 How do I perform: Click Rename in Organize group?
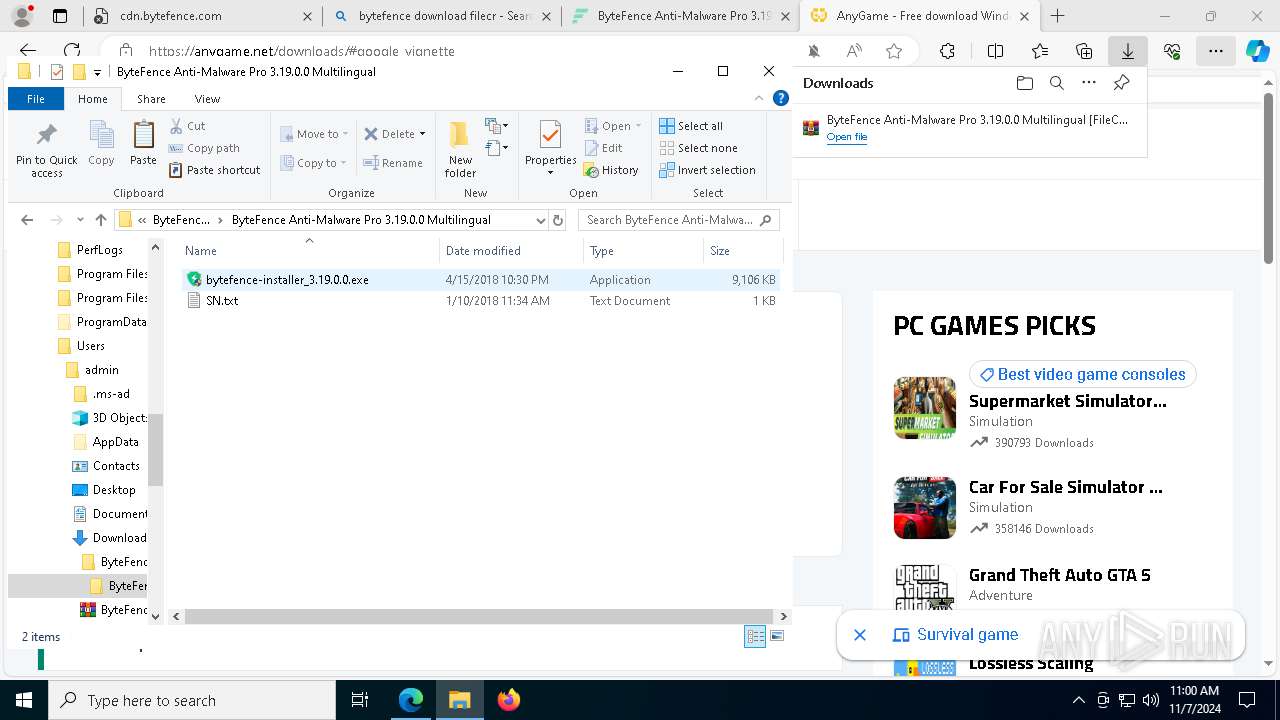click(393, 163)
